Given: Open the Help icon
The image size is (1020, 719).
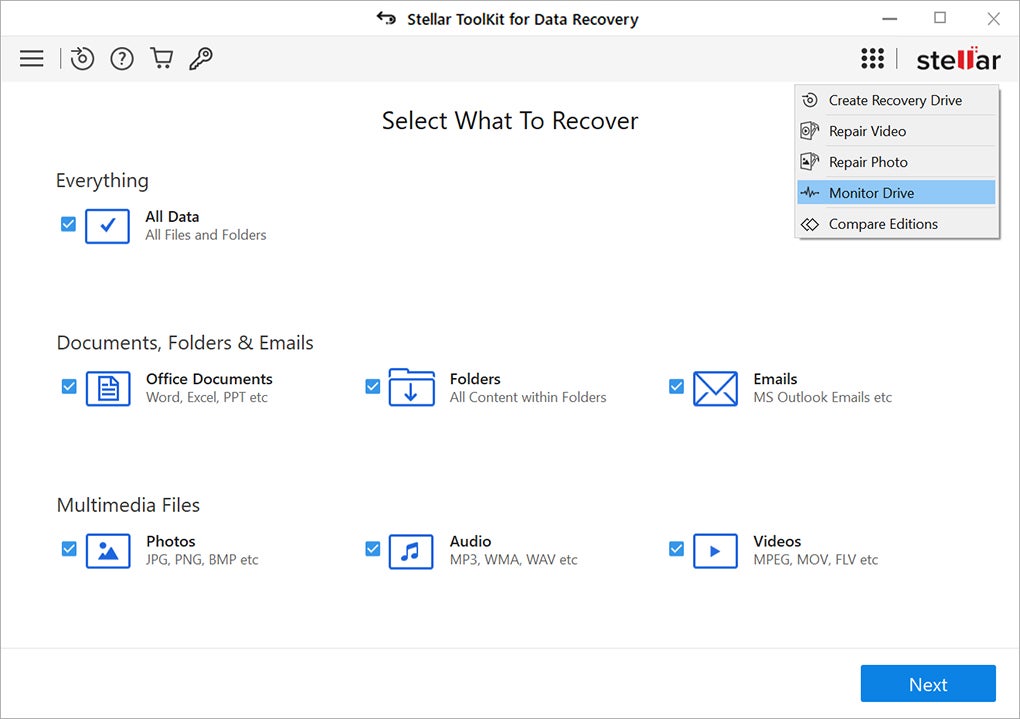Looking at the screenshot, I should [121, 58].
